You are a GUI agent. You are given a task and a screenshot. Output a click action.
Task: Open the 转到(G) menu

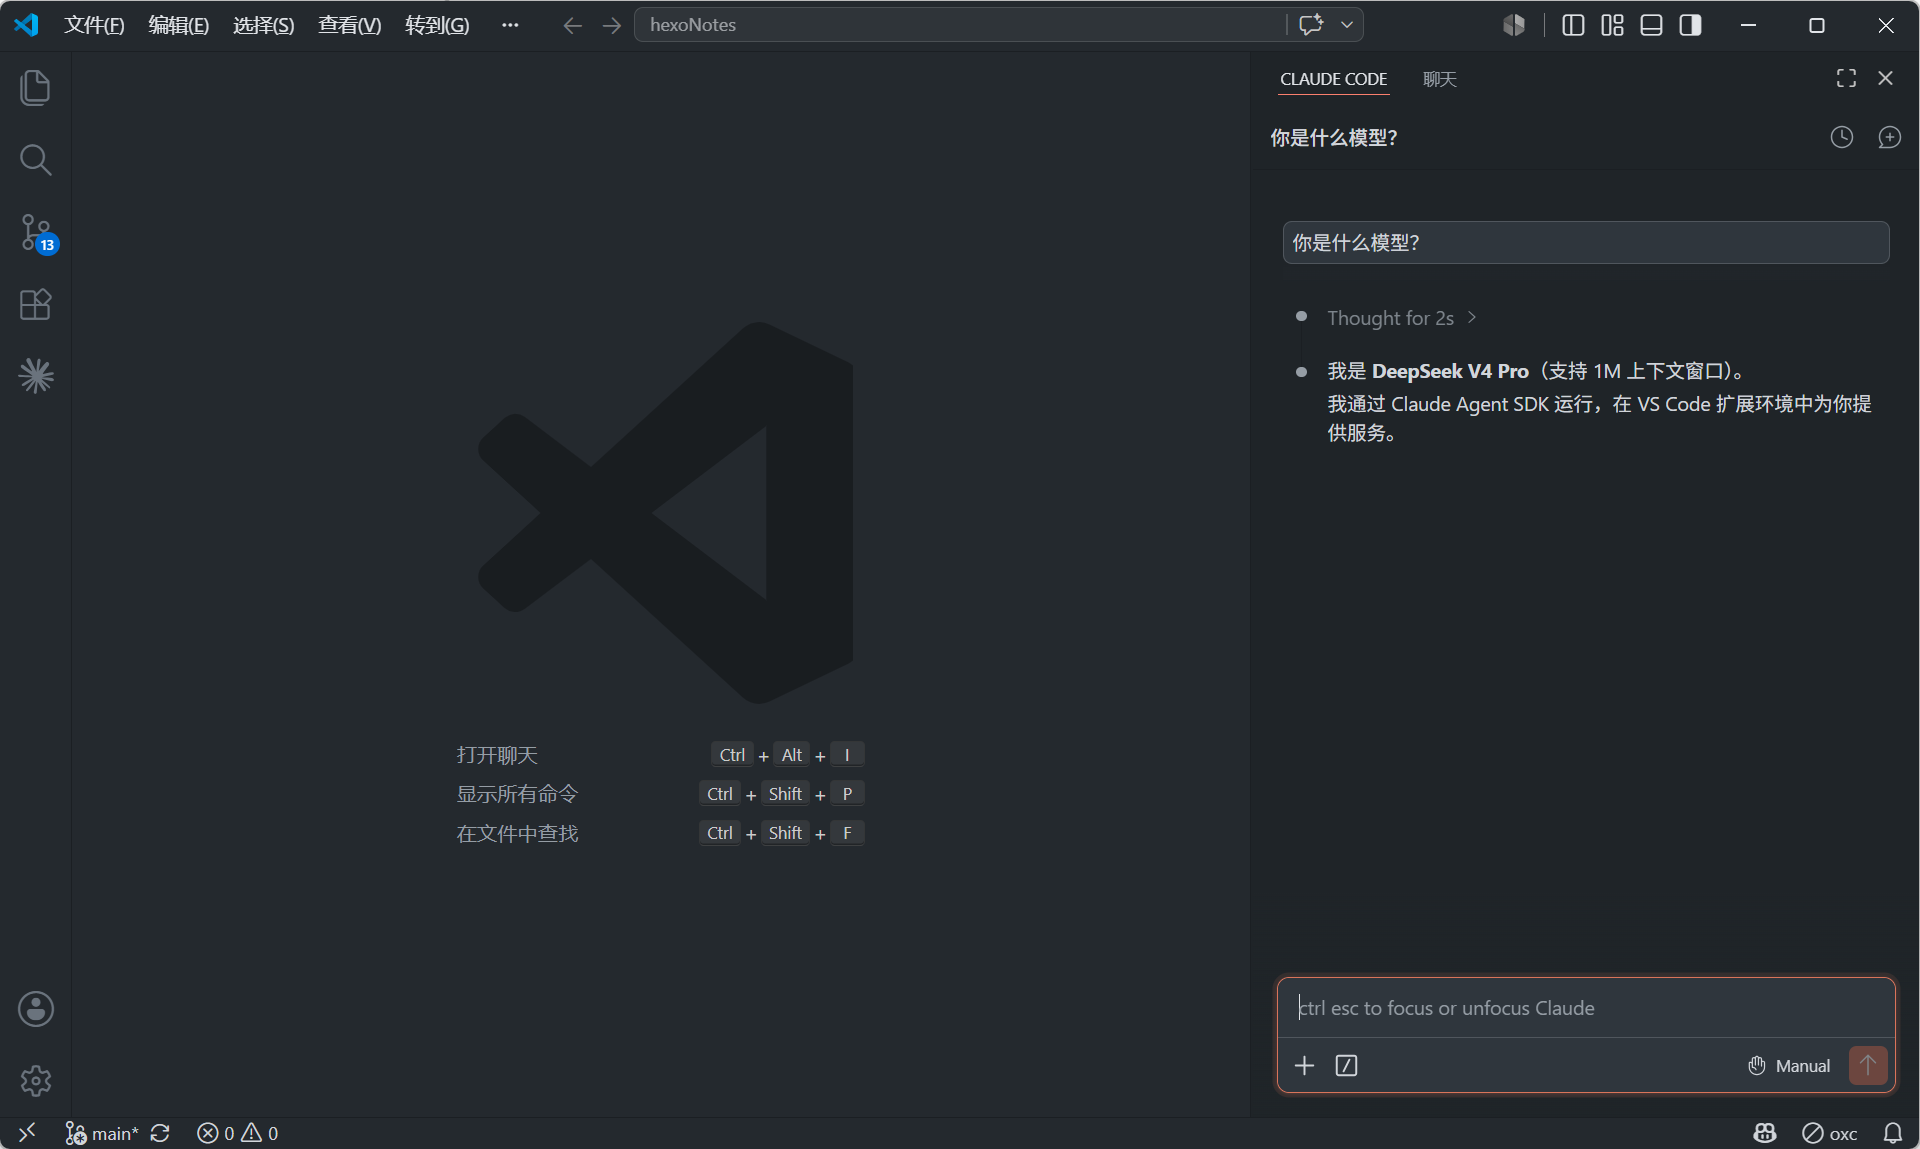437,25
